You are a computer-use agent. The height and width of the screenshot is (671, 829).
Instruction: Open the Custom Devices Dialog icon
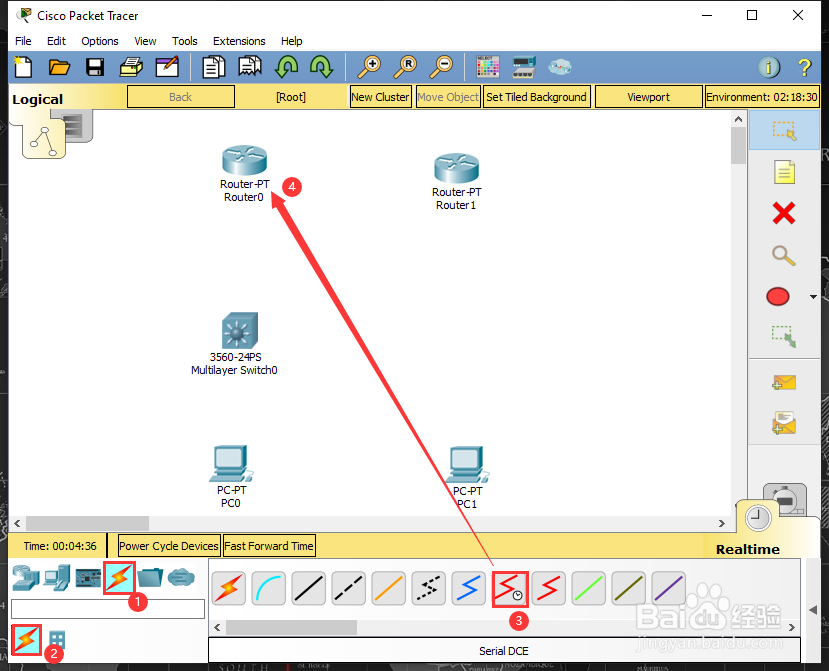click(x=524, y=67)
